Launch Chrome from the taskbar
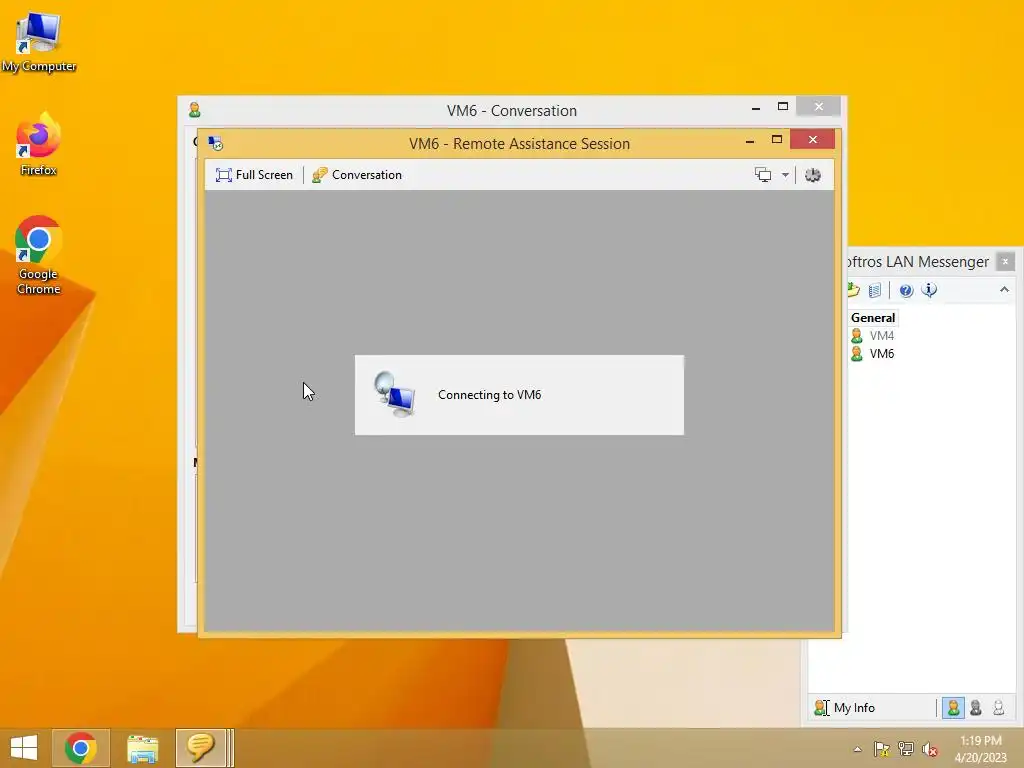This screenshot has height=768, width=1024. point(80,748)
